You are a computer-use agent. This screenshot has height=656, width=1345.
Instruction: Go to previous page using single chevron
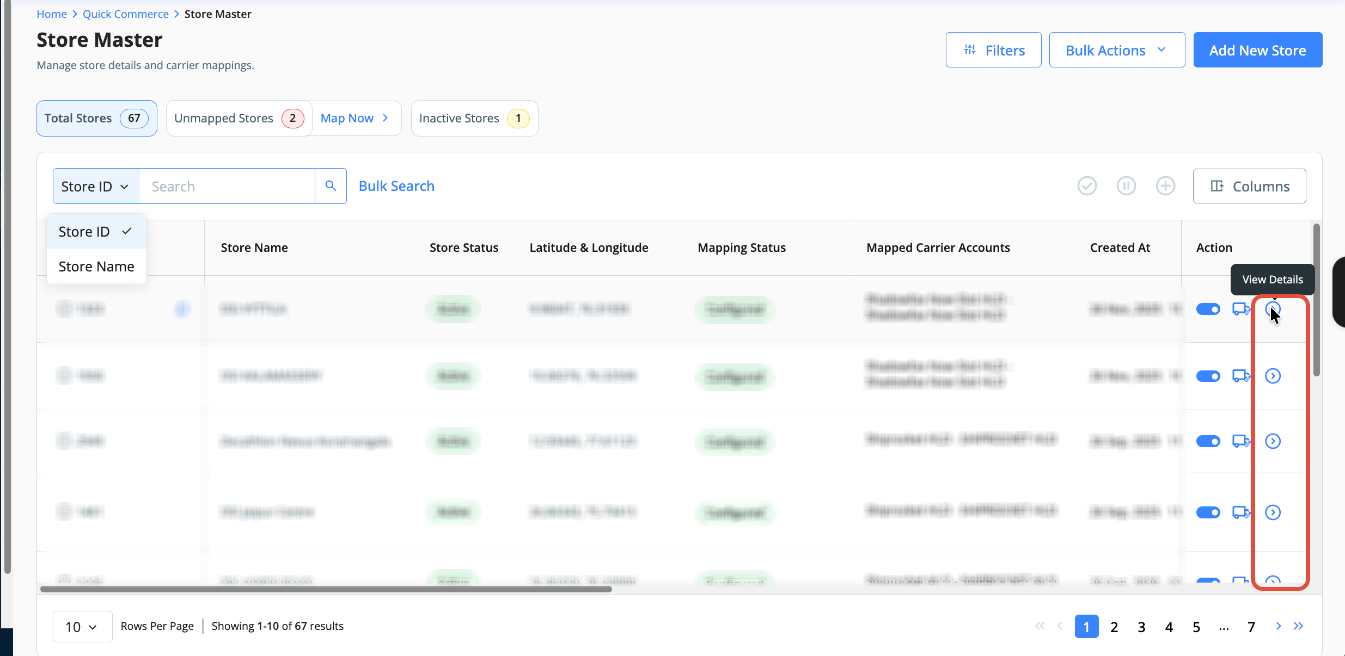tap(1060, 627)
